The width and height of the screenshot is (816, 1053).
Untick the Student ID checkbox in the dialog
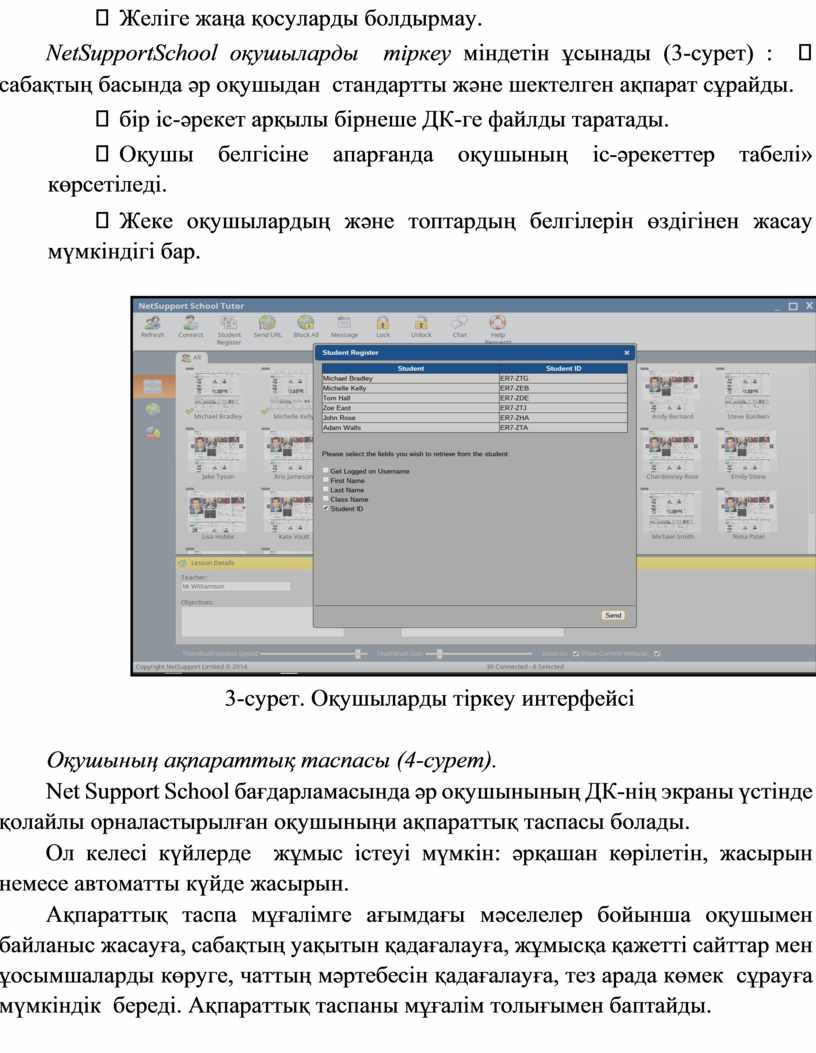point(326,509)
